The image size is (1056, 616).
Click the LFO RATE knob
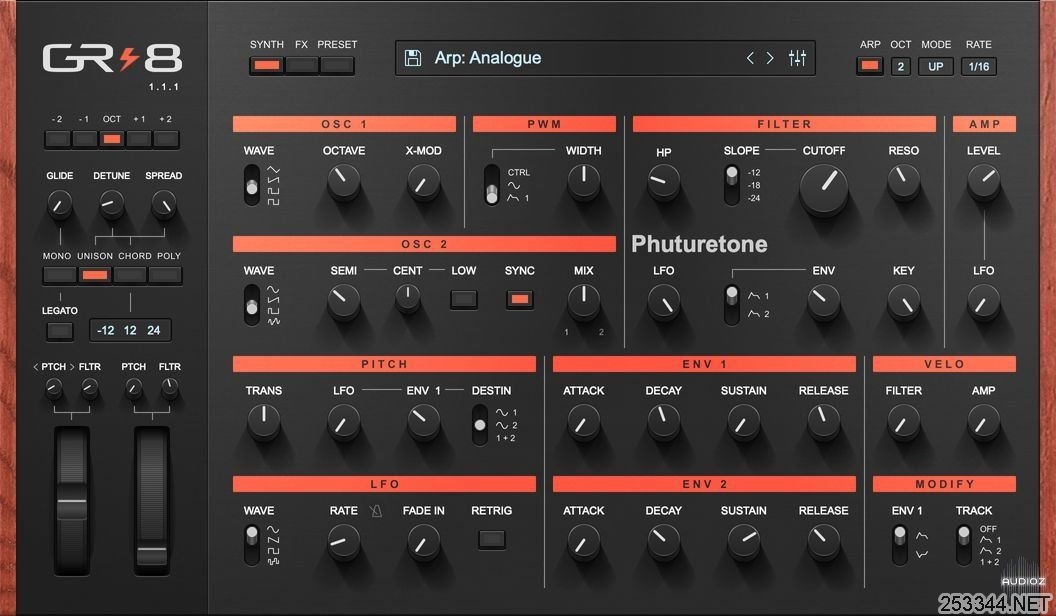(343, 541)
